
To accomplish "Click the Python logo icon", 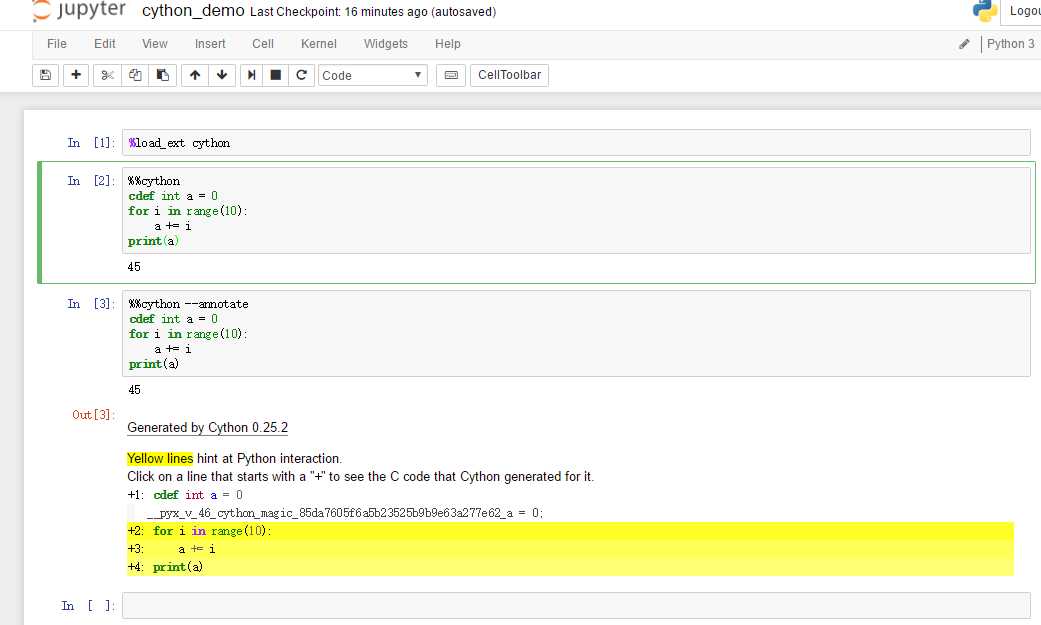I will [x=985, y=11].
